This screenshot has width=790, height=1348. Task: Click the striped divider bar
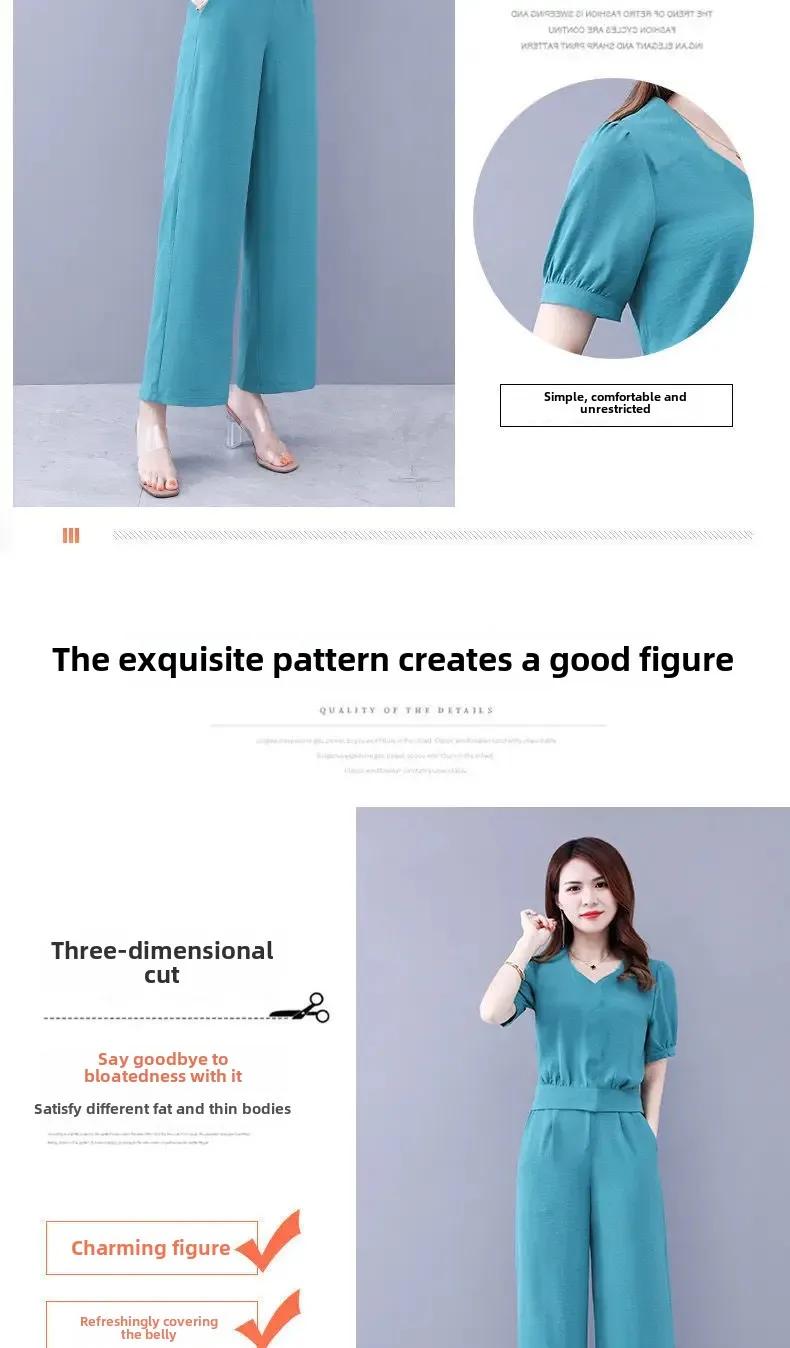[x=432, y=535]
